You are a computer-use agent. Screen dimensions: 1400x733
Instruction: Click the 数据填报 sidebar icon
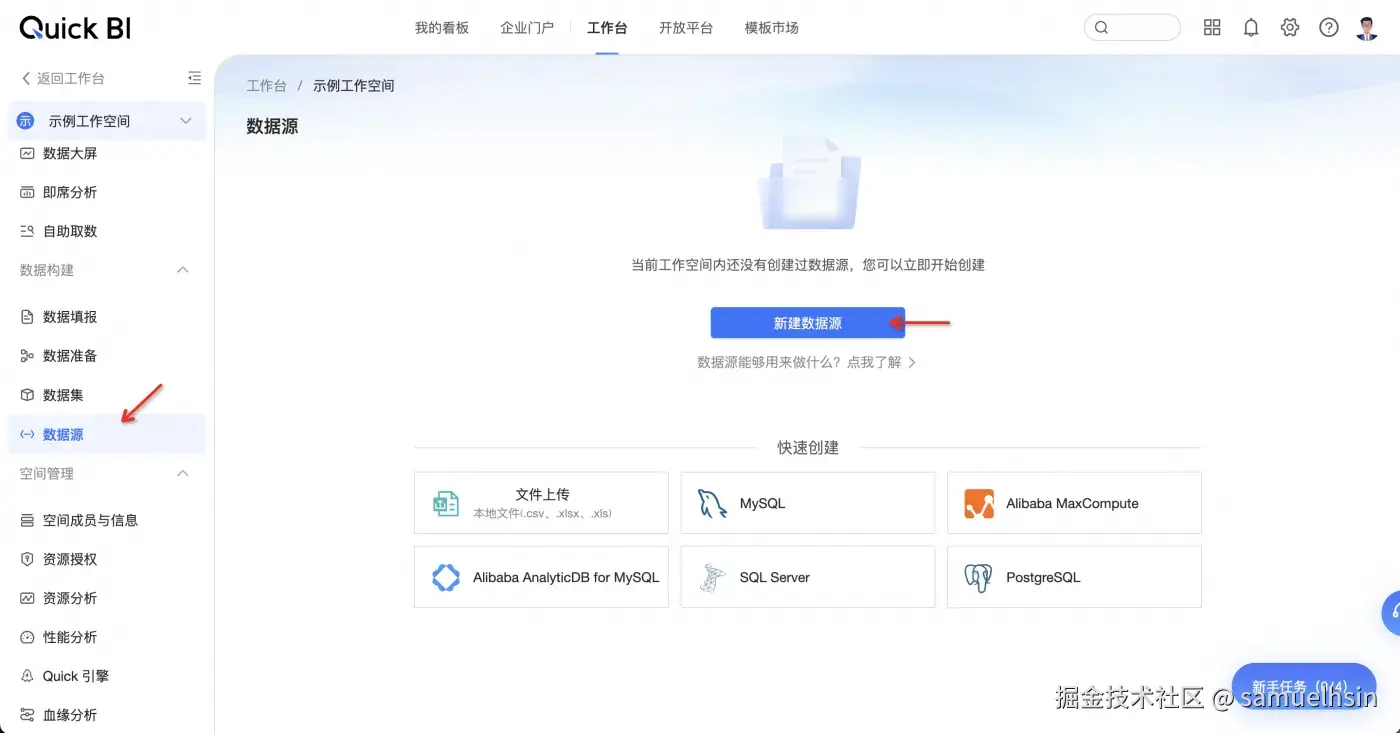[27, 317]
